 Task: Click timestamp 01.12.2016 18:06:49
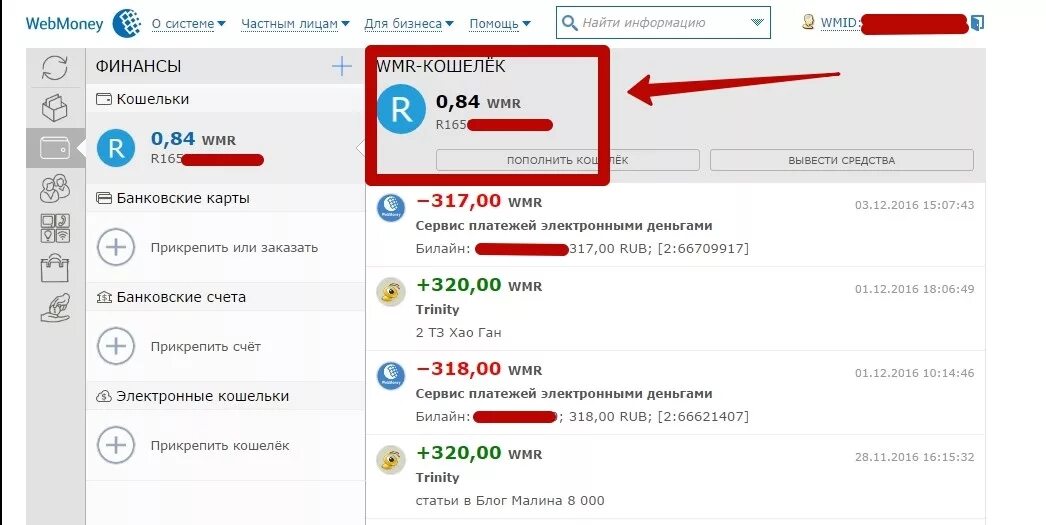coord(915,289)
